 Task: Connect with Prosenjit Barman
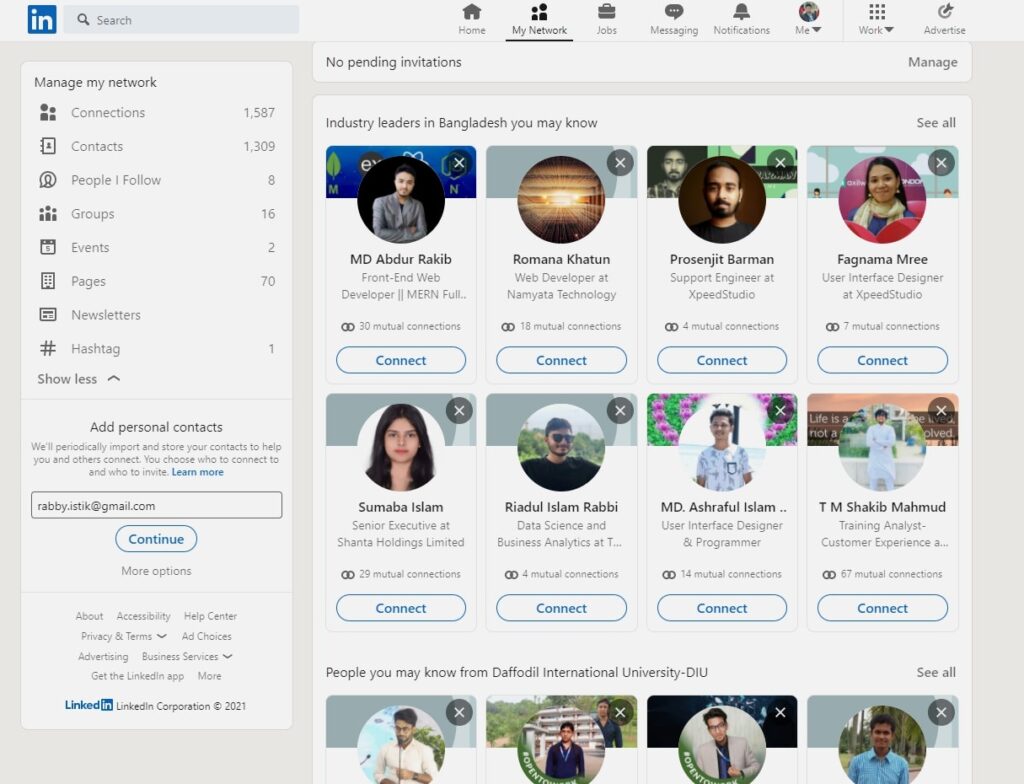click(722, 360)
